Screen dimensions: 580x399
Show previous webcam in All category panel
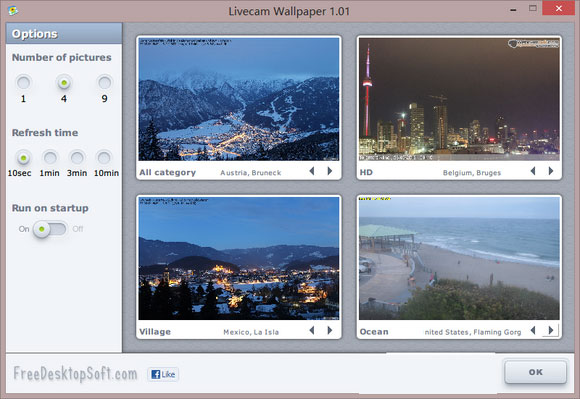tap(312, 171)
